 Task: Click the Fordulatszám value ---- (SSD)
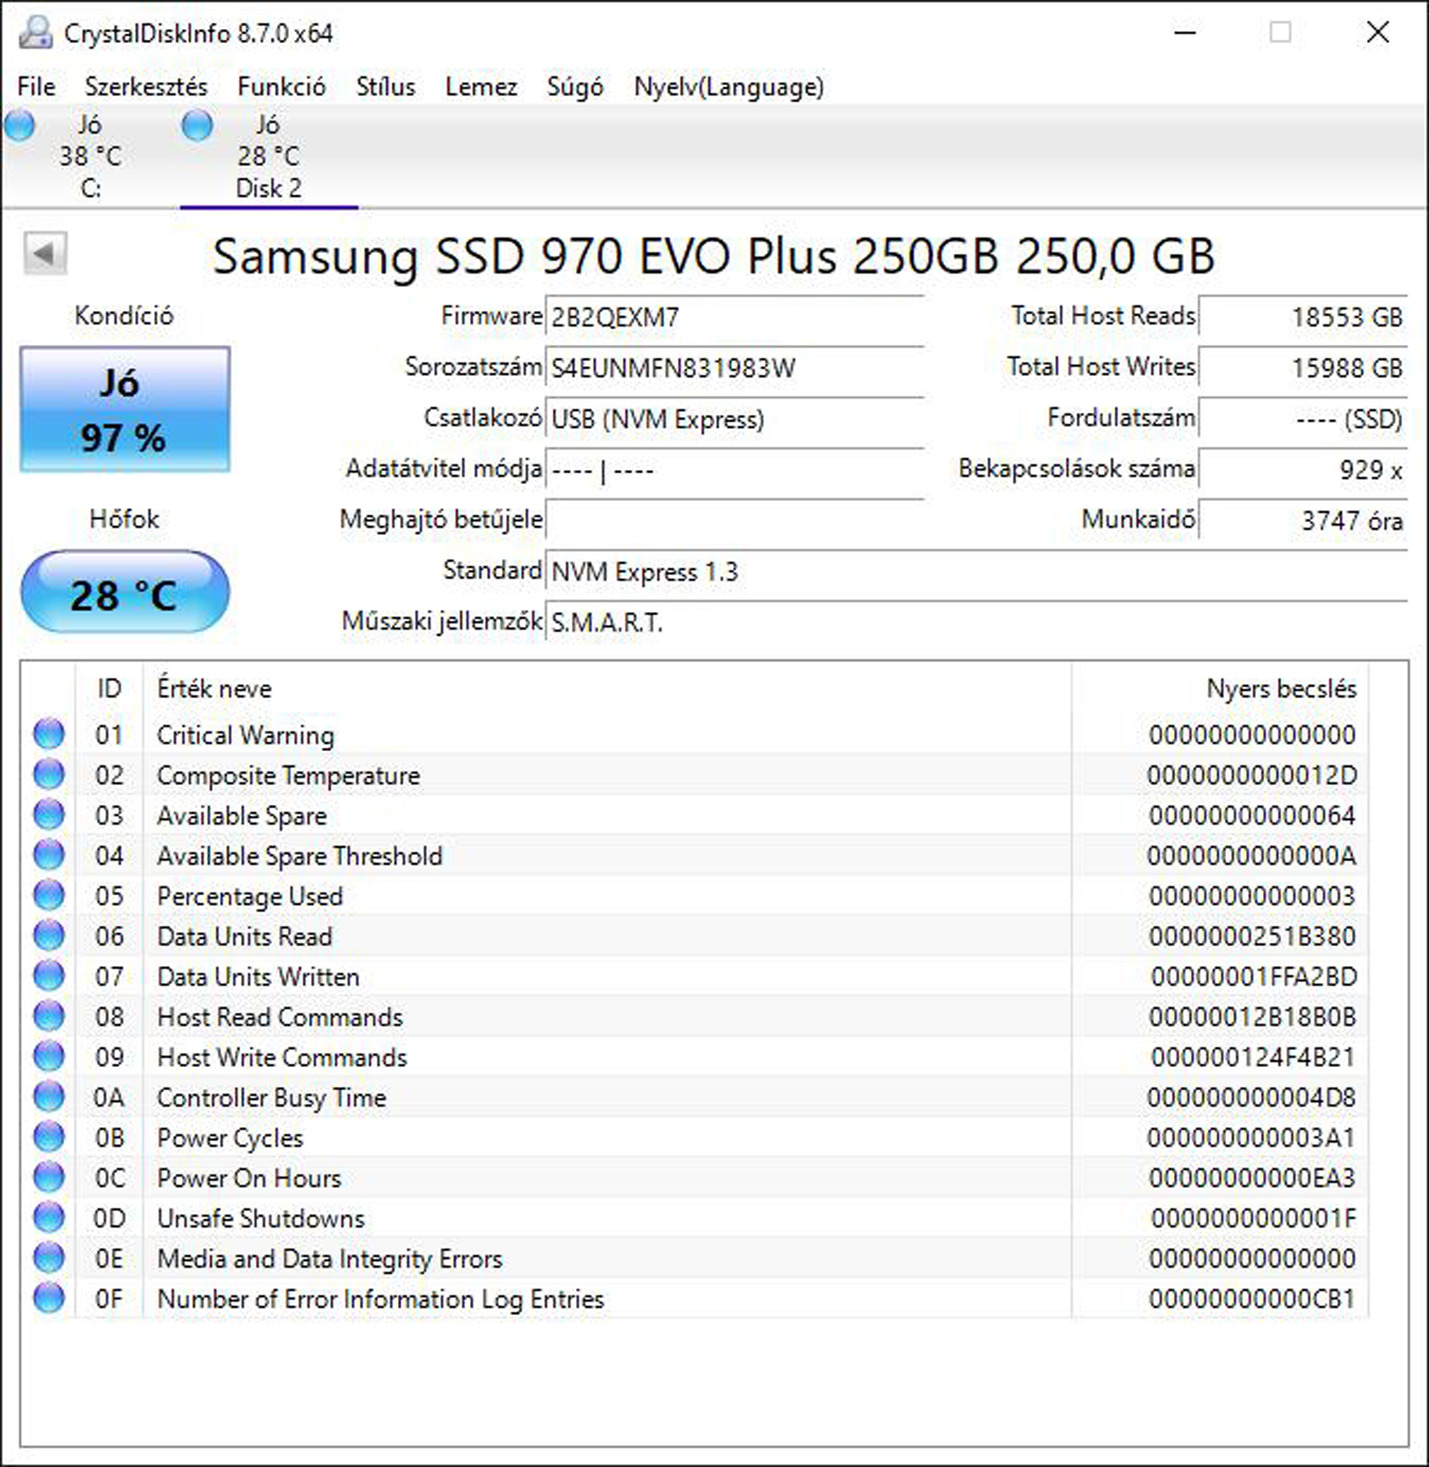click(x=1303, y=419)
